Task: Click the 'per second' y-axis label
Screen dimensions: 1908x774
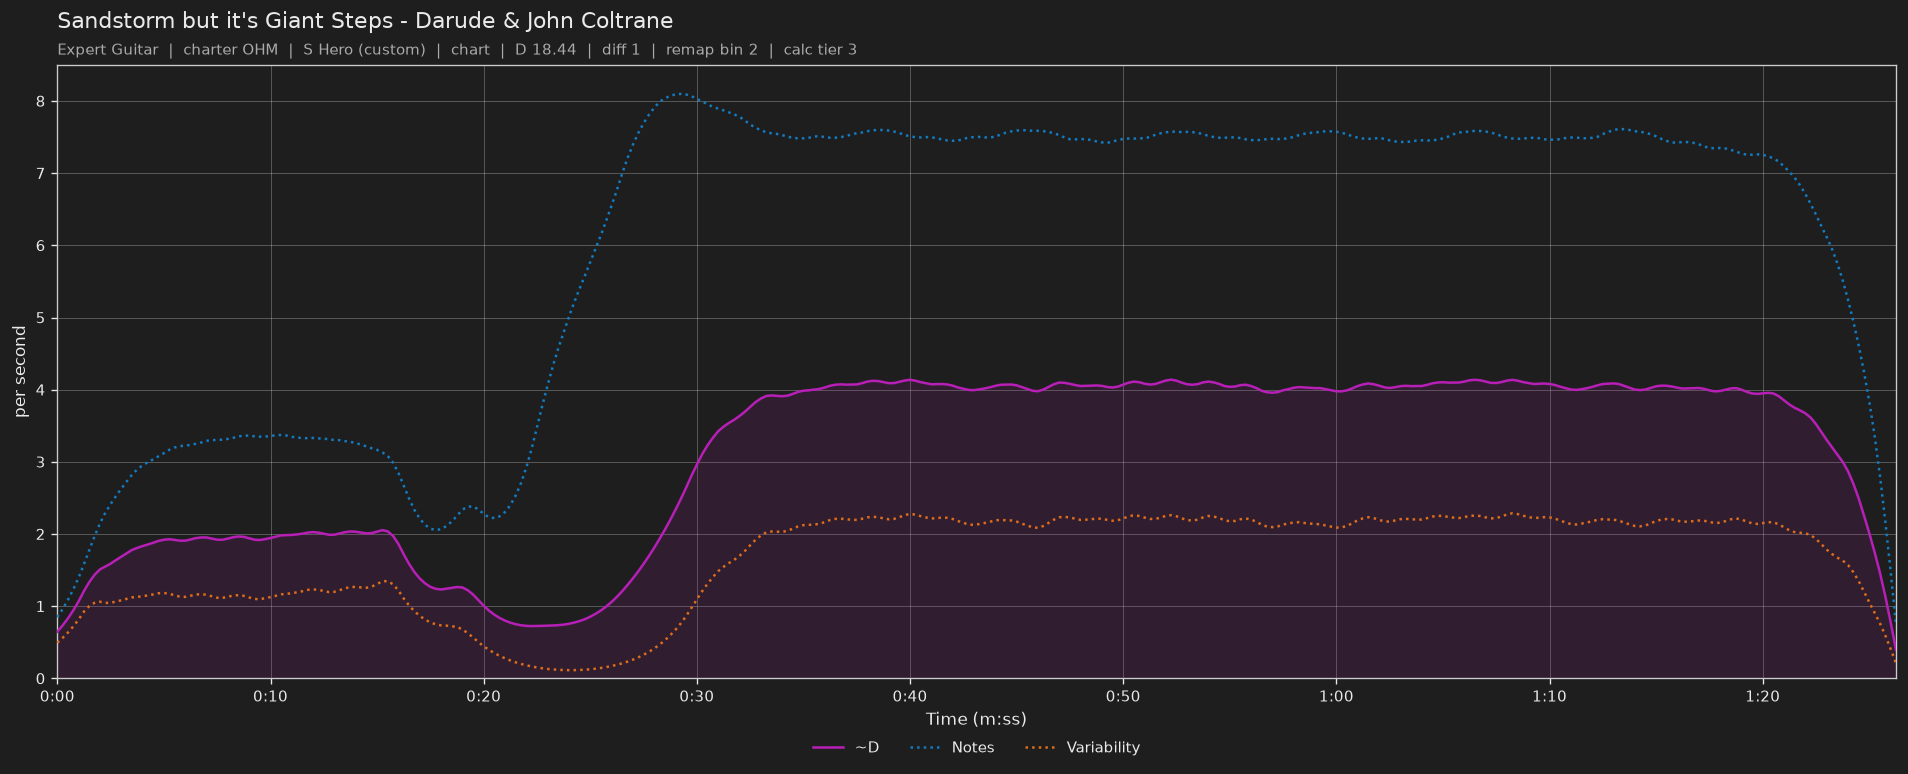Action: [20, 371]
